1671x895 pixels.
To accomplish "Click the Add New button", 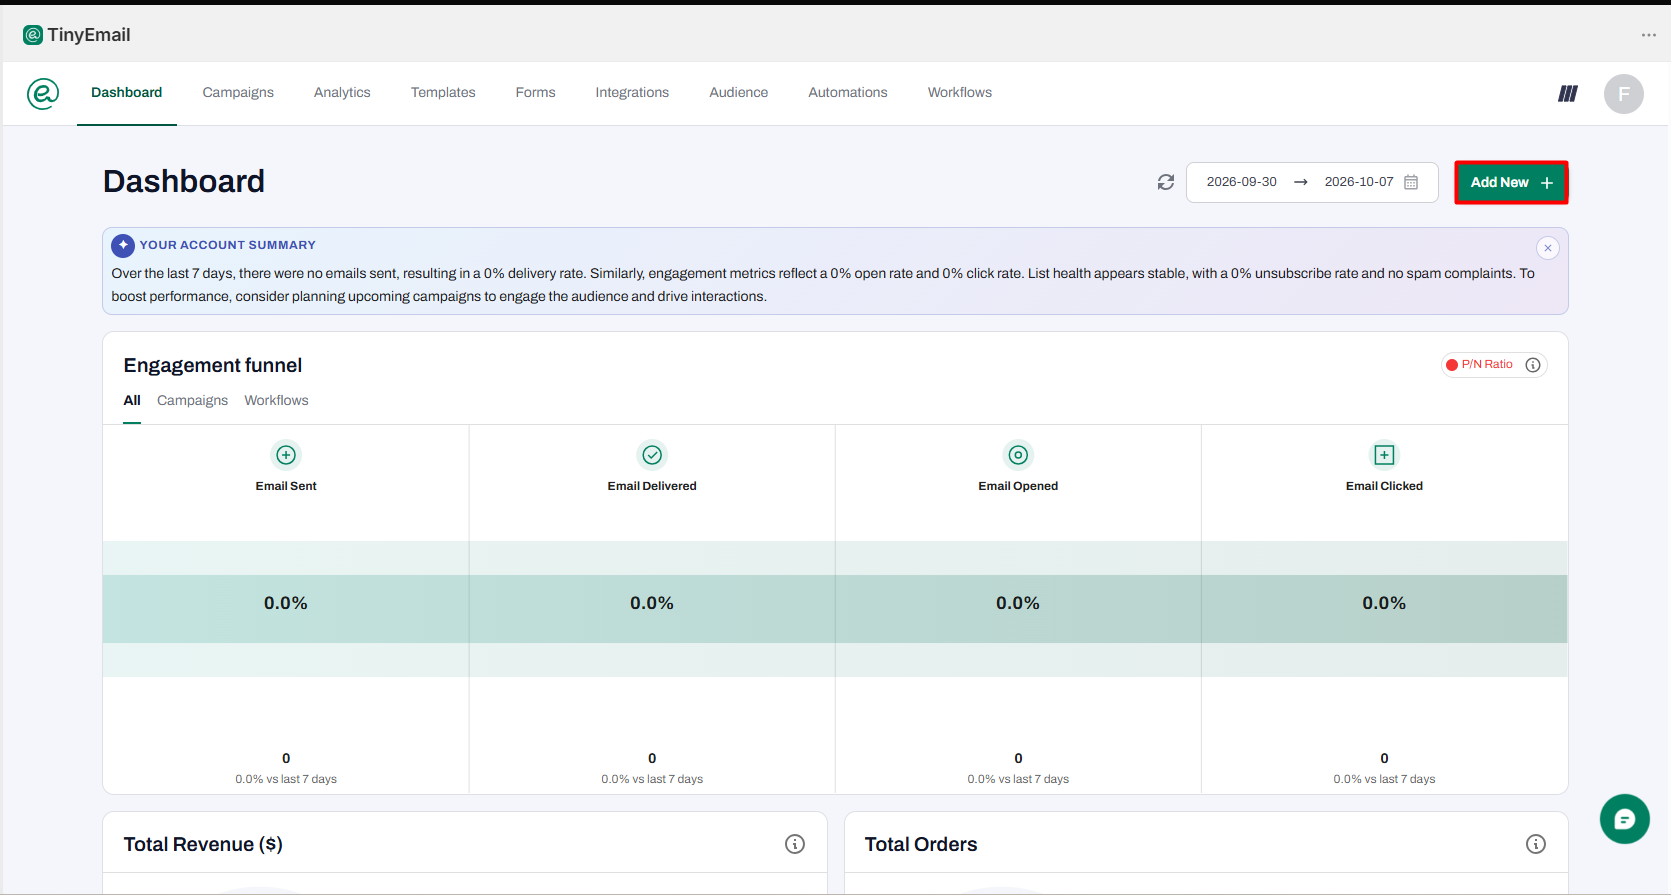I will 1511,182.
